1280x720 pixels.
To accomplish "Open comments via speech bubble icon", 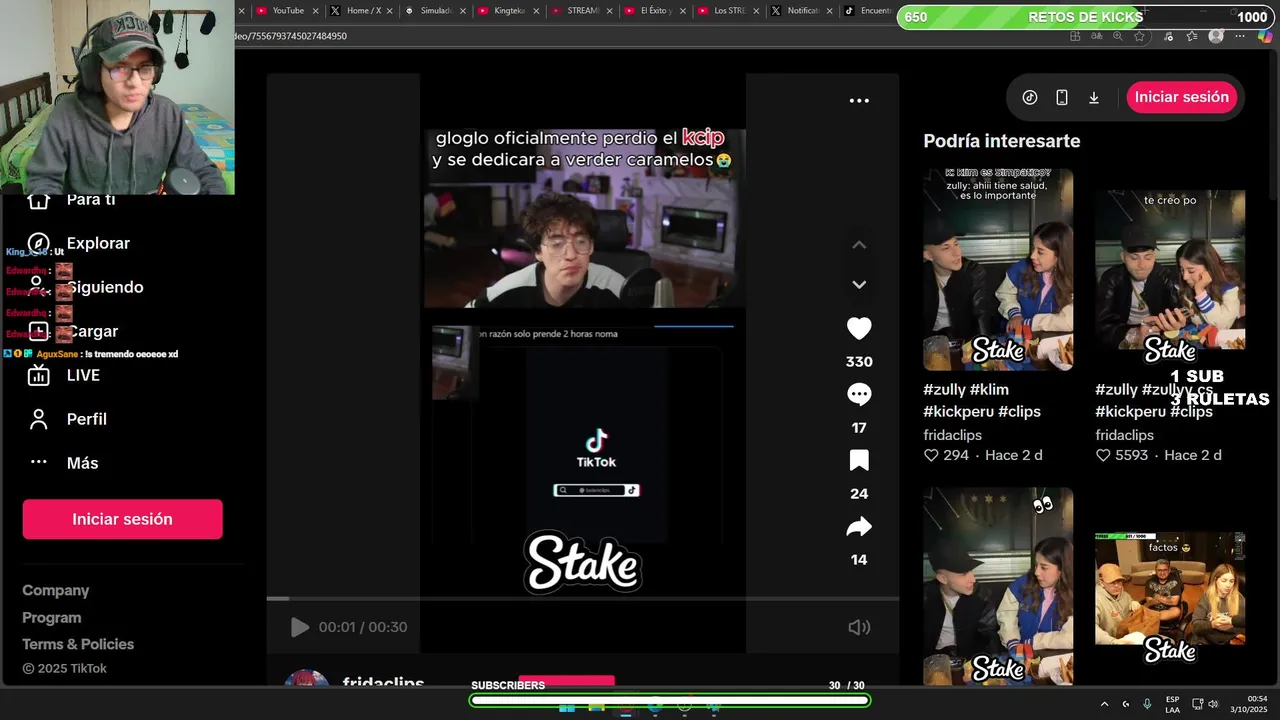I will click(x=859, y=394).
